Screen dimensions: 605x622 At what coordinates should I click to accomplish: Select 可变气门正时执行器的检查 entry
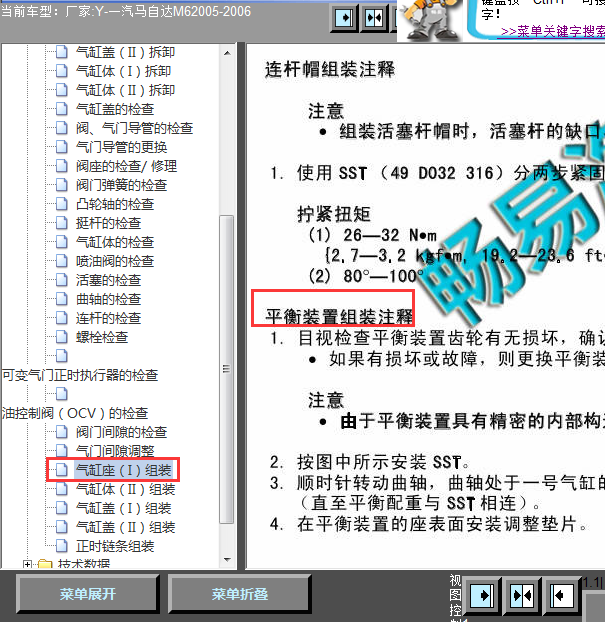[x=80, y=375]
